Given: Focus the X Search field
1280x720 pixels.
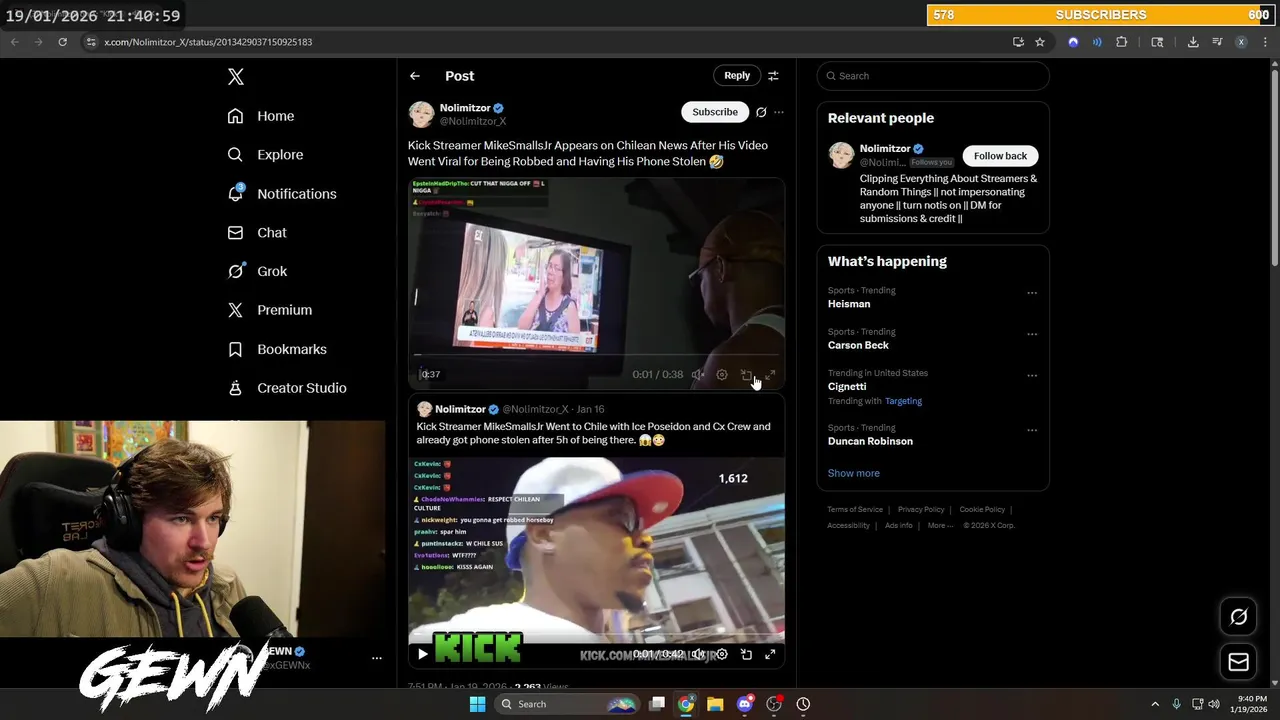Looking at the screenshot, I should tap(933, 76).
